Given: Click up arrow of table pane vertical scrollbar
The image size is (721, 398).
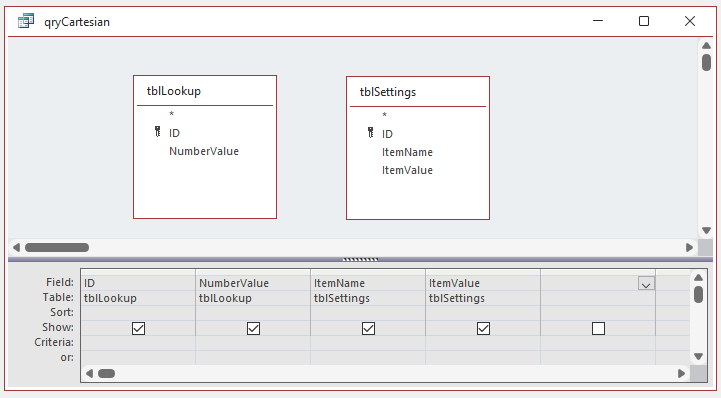Looking at the screenshot, I should (706, 45).
